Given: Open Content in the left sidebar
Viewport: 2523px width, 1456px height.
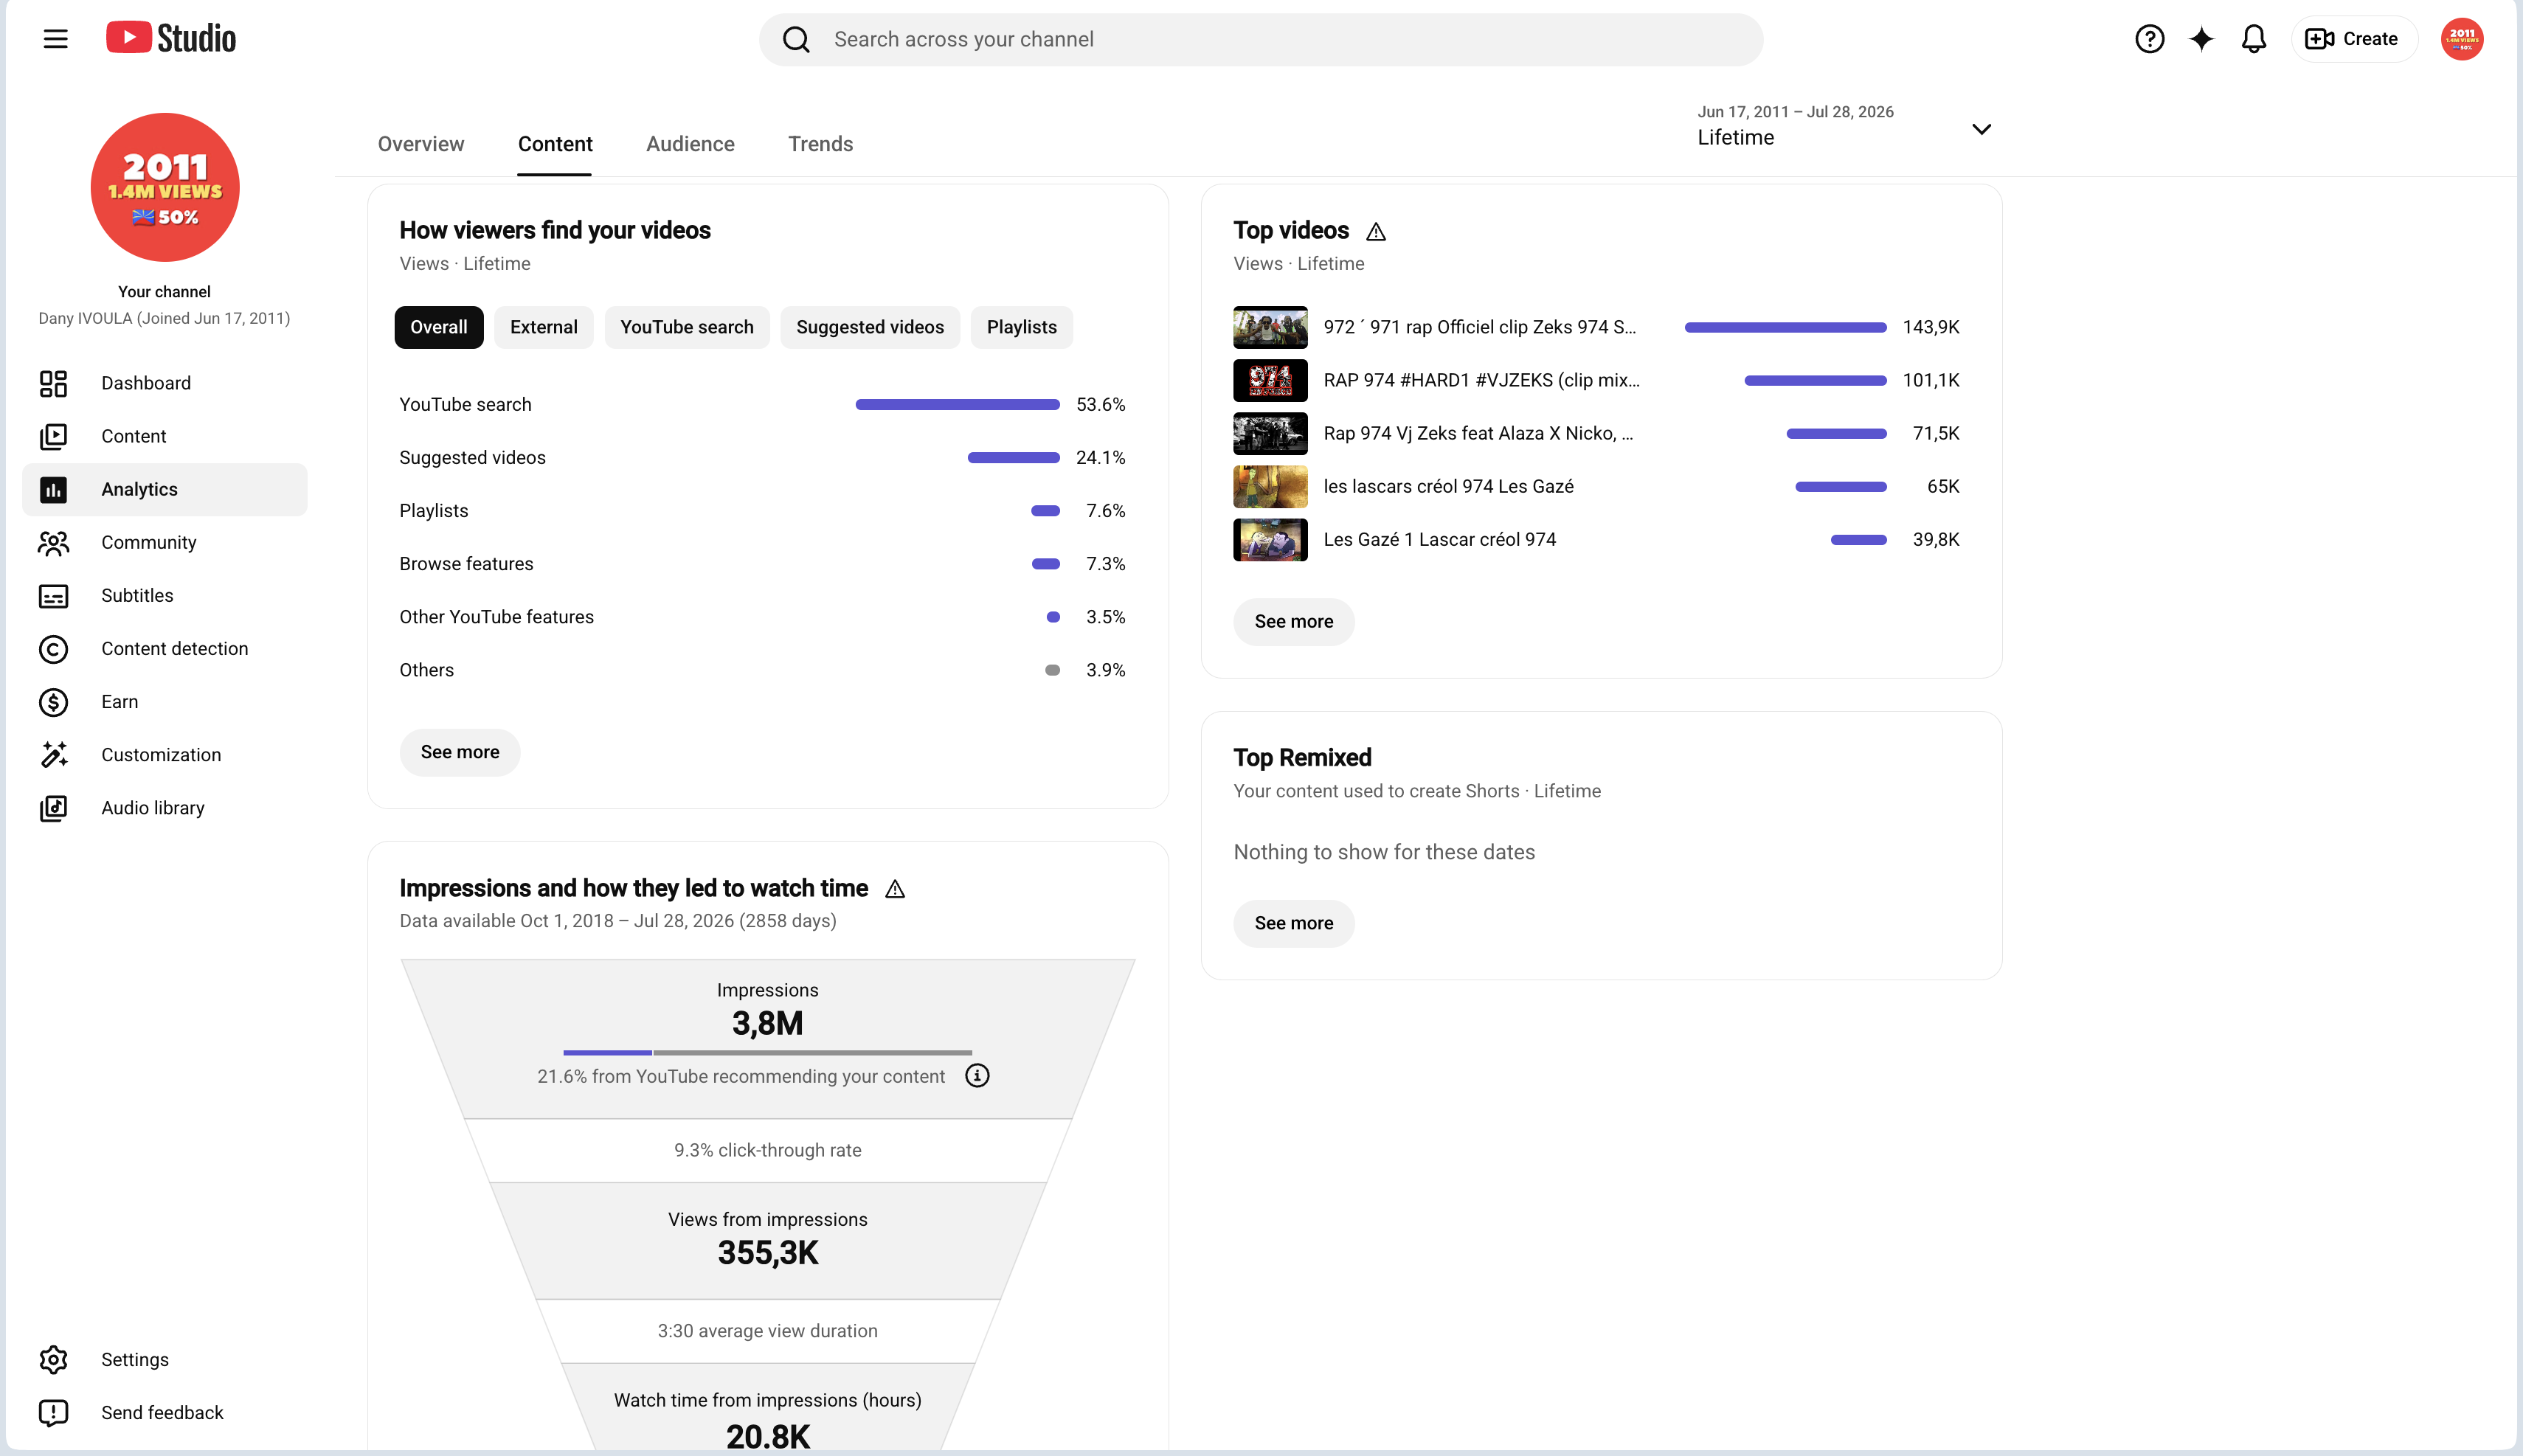Looking at the screenshot, I should click(x=165, y=436).
